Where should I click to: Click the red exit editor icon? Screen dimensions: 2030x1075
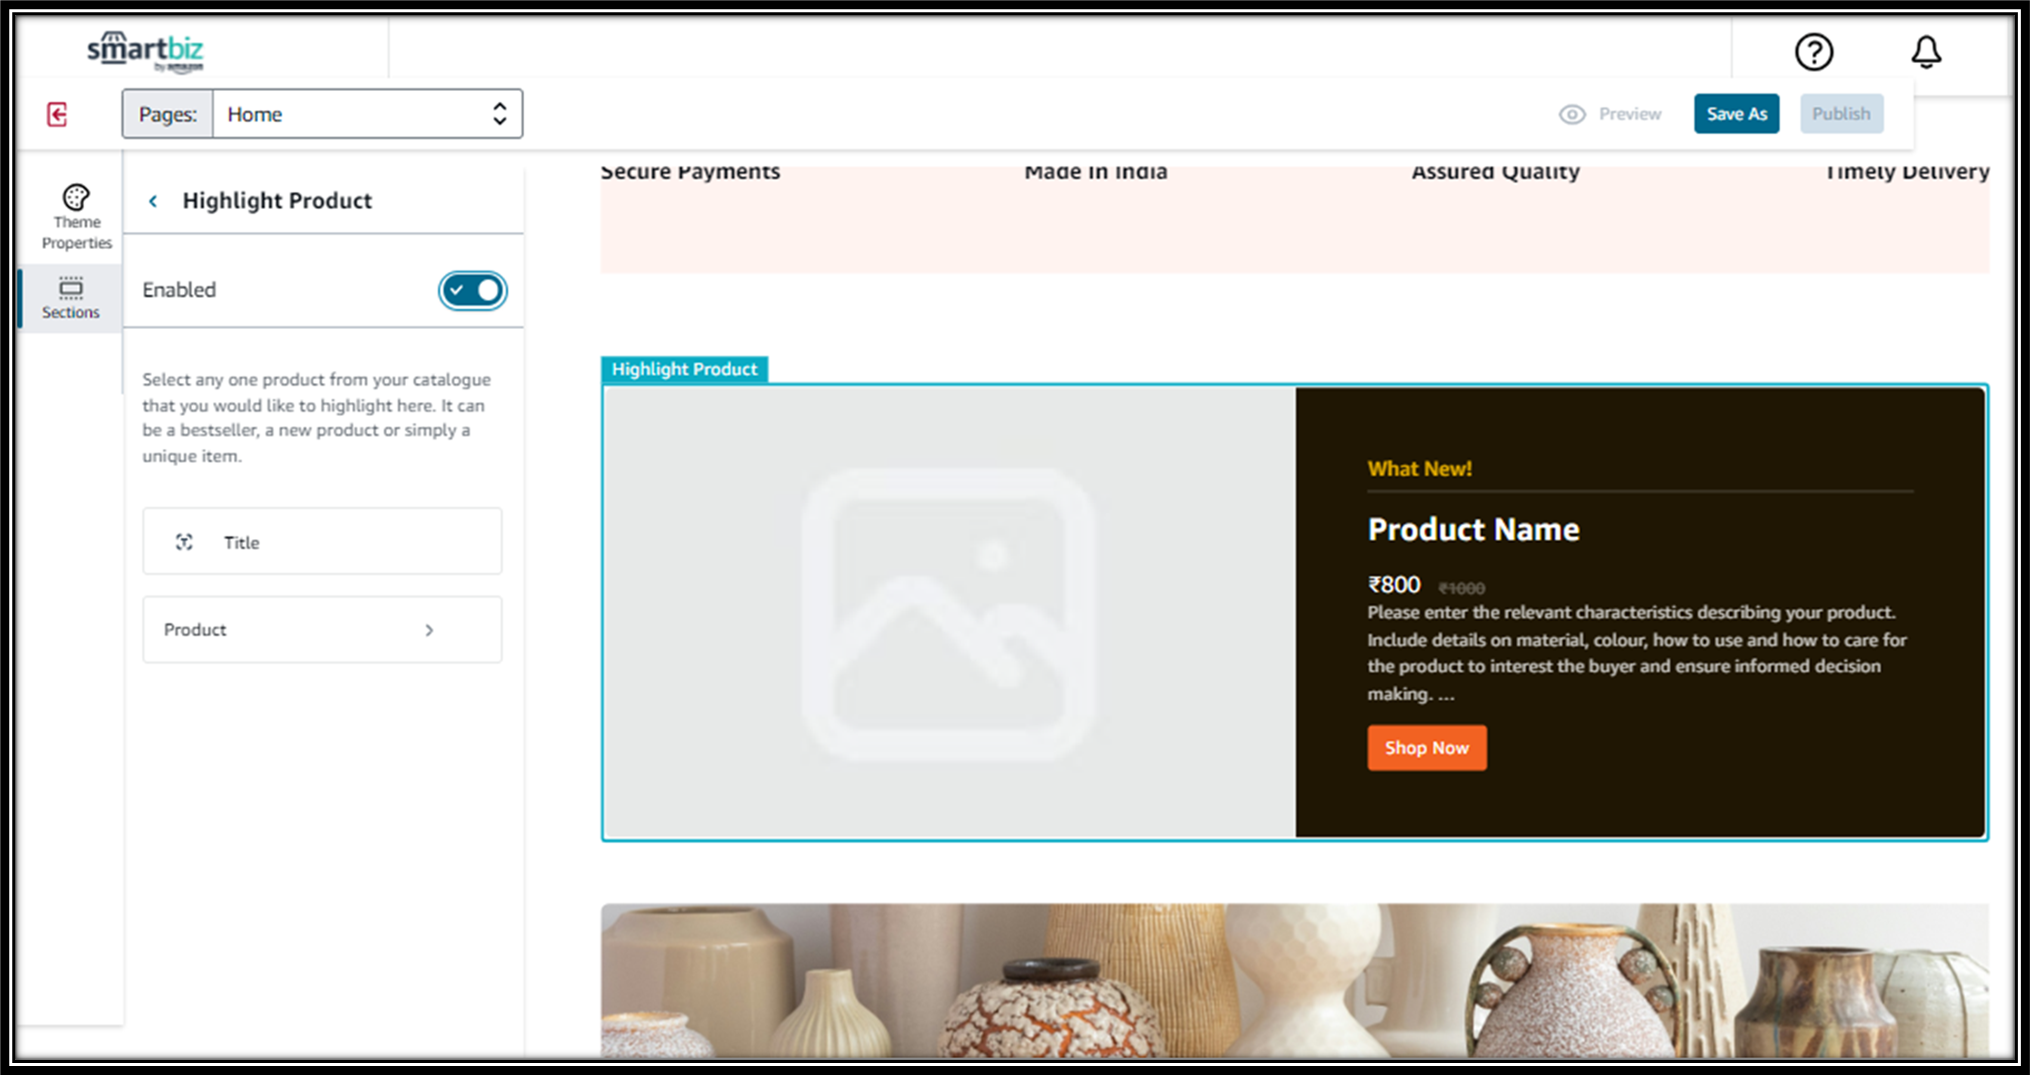click(57, 114)
